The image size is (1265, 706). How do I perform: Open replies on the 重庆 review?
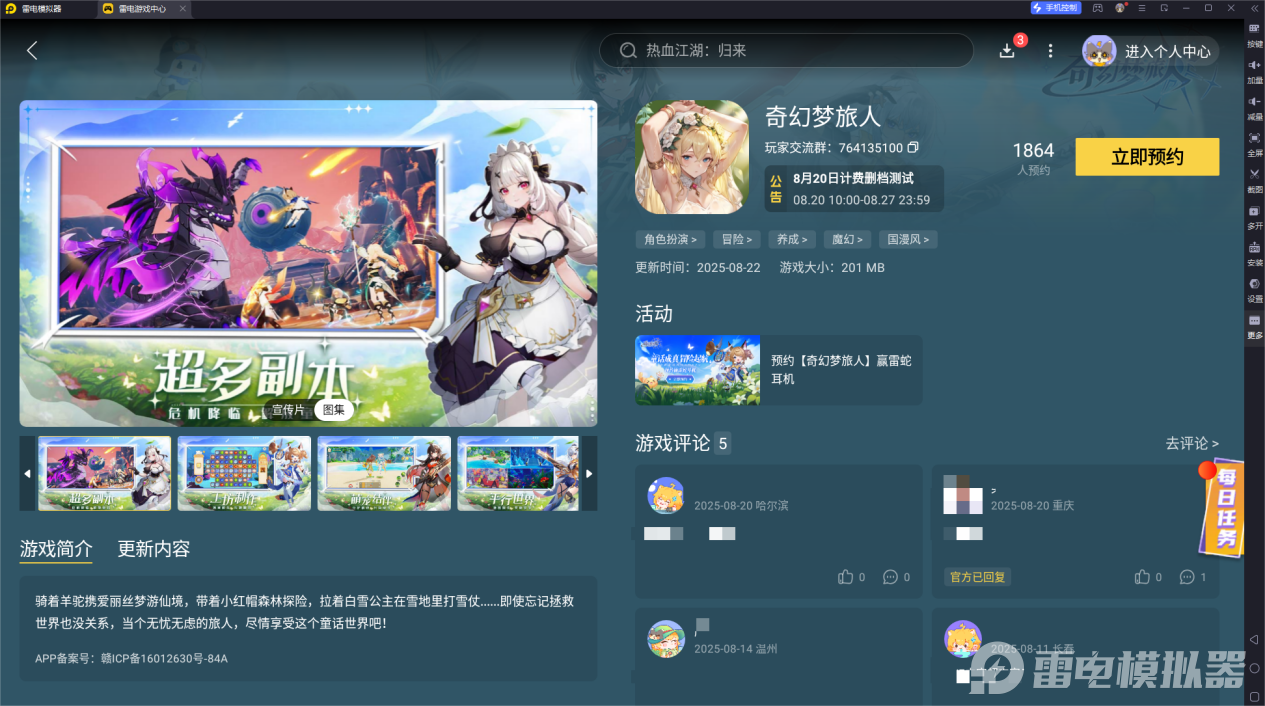click(1186, 577)
